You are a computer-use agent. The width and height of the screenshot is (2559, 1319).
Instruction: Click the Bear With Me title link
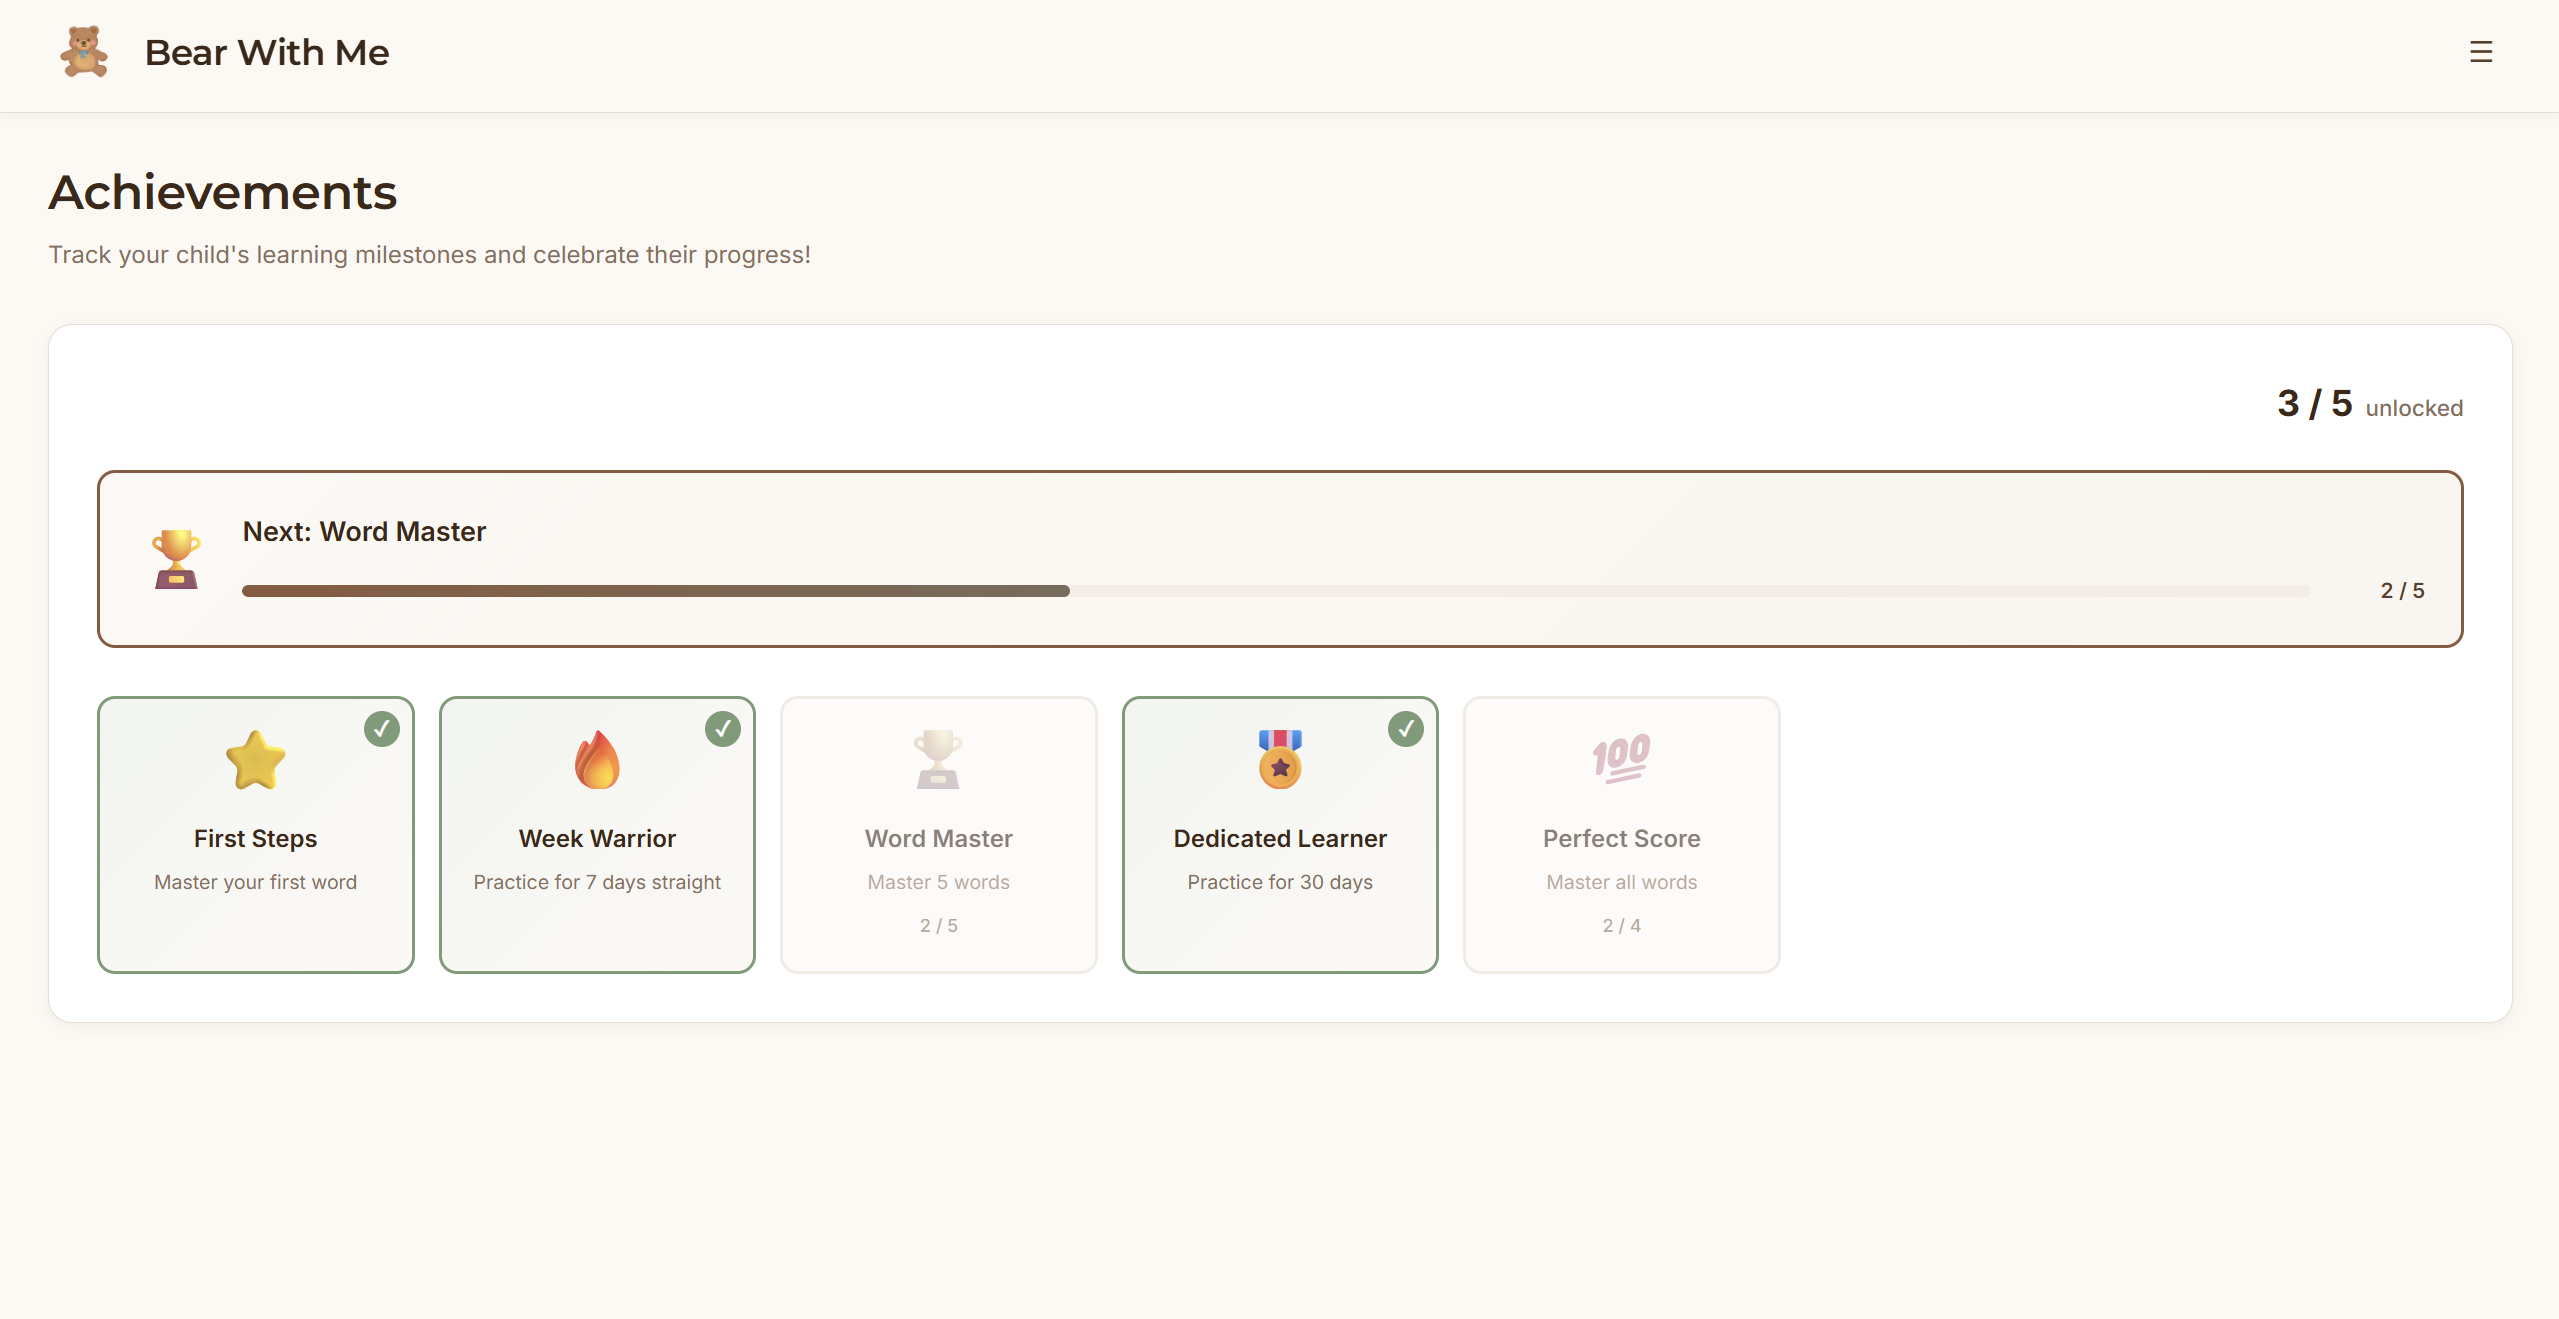267,52
